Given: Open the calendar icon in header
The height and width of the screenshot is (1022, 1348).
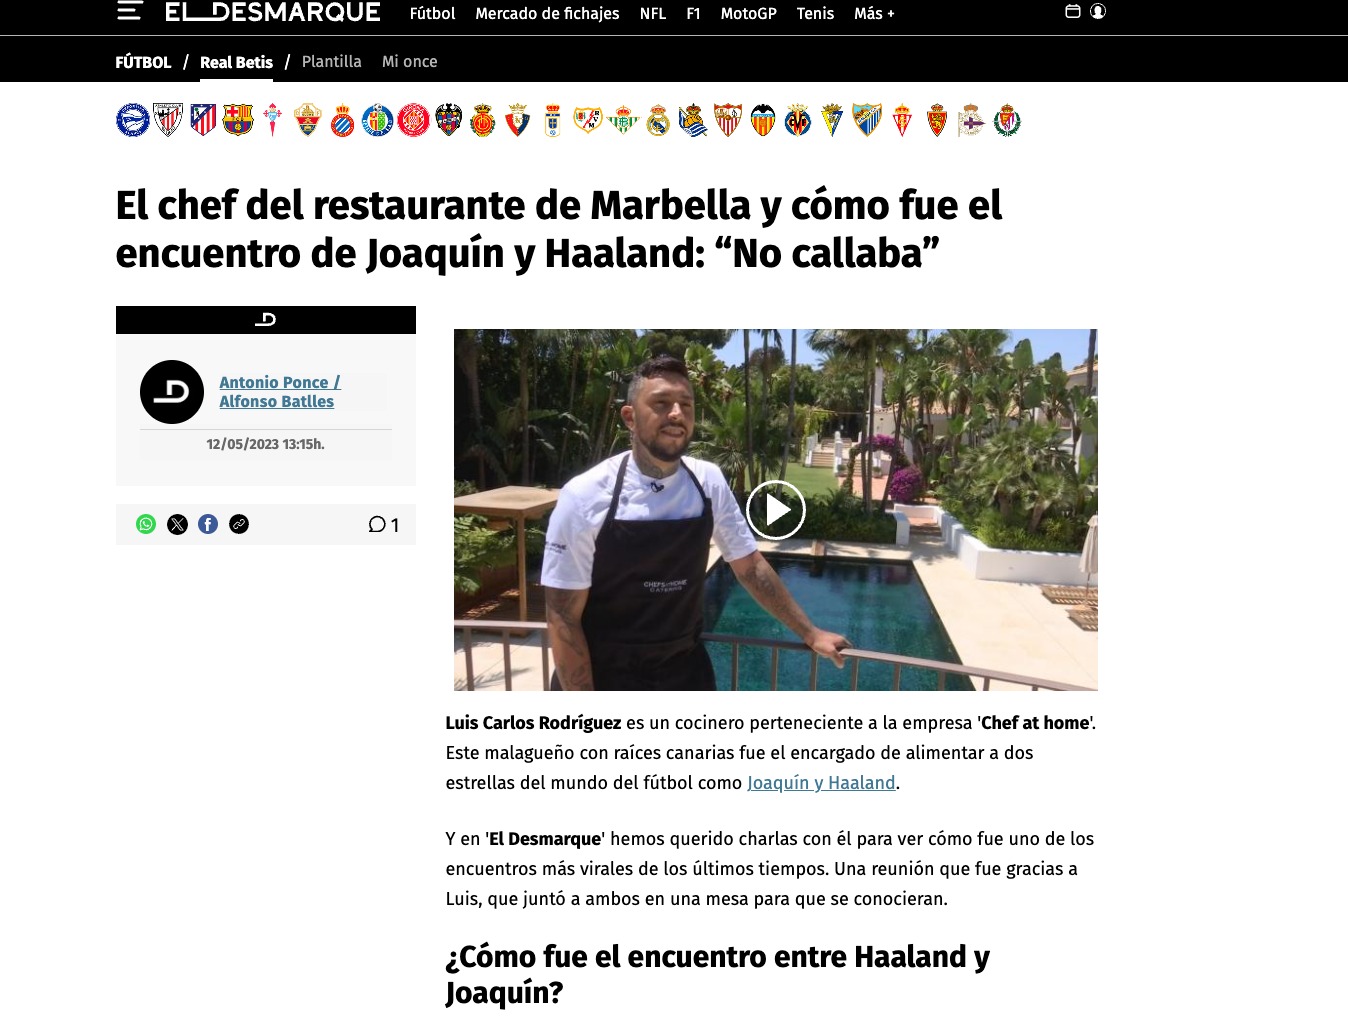Looking at the screenshot, I should [1073, 11].
